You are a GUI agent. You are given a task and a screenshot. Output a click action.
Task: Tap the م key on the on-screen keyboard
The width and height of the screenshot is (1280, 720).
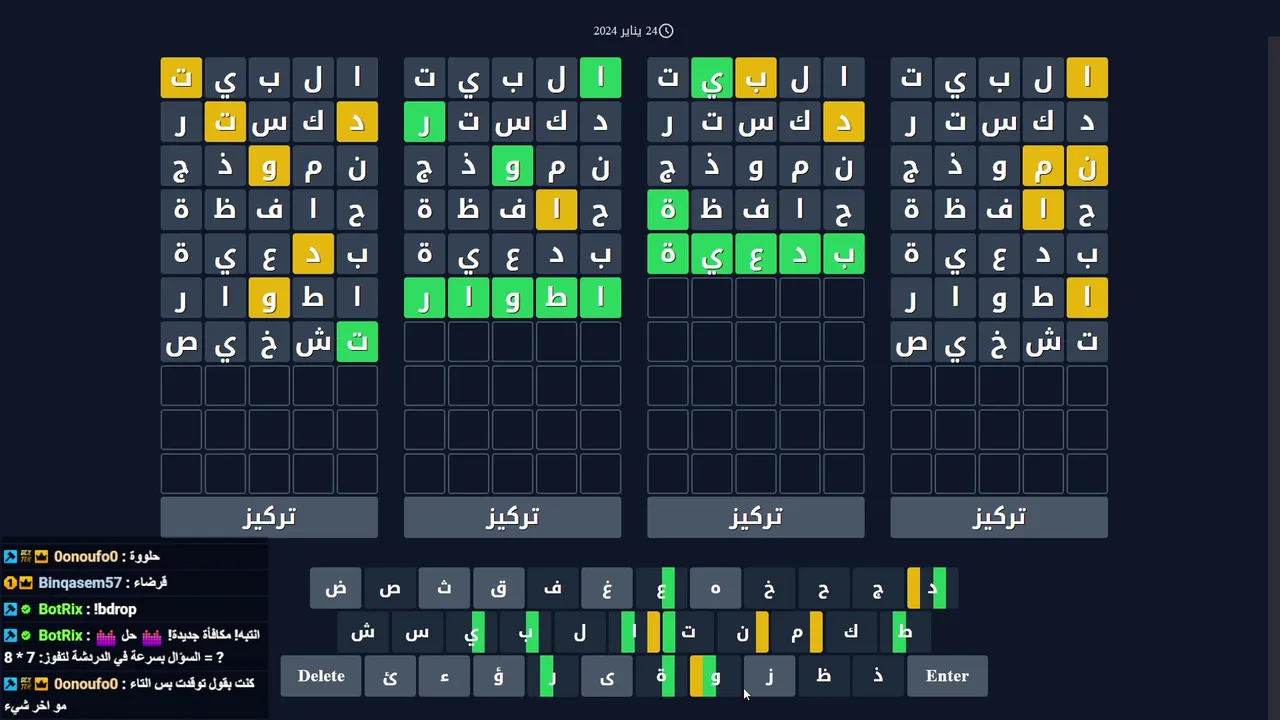pos(795,632)
